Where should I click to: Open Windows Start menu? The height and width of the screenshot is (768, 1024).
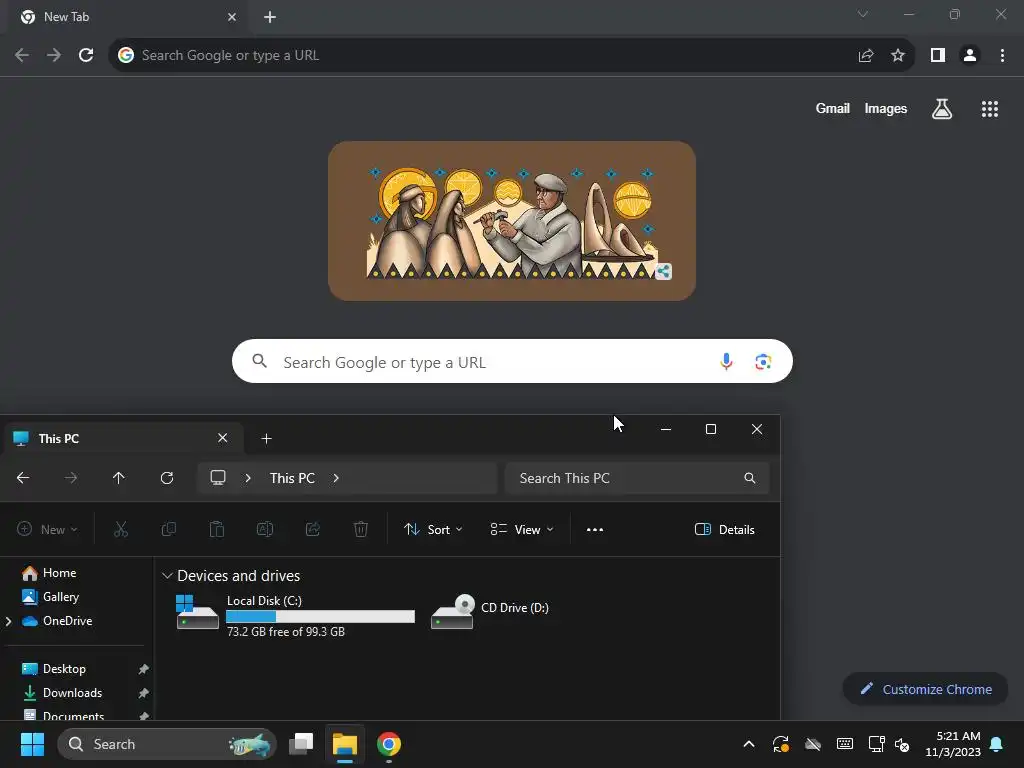point(32,744)
